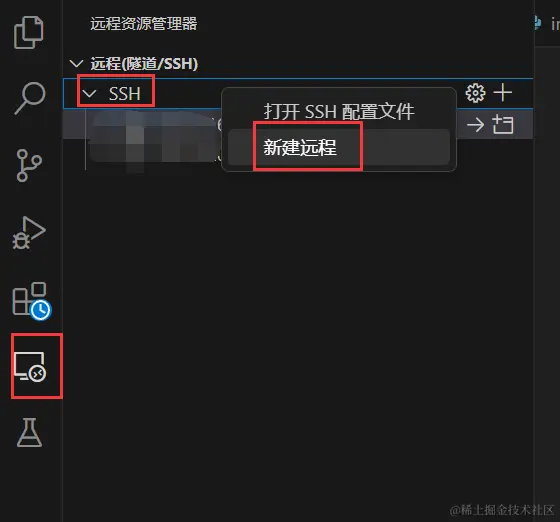Viewport: 560px width, 522px height.
Task: Switch to the partially visible editor tab
Action: [x=547, y=24]
